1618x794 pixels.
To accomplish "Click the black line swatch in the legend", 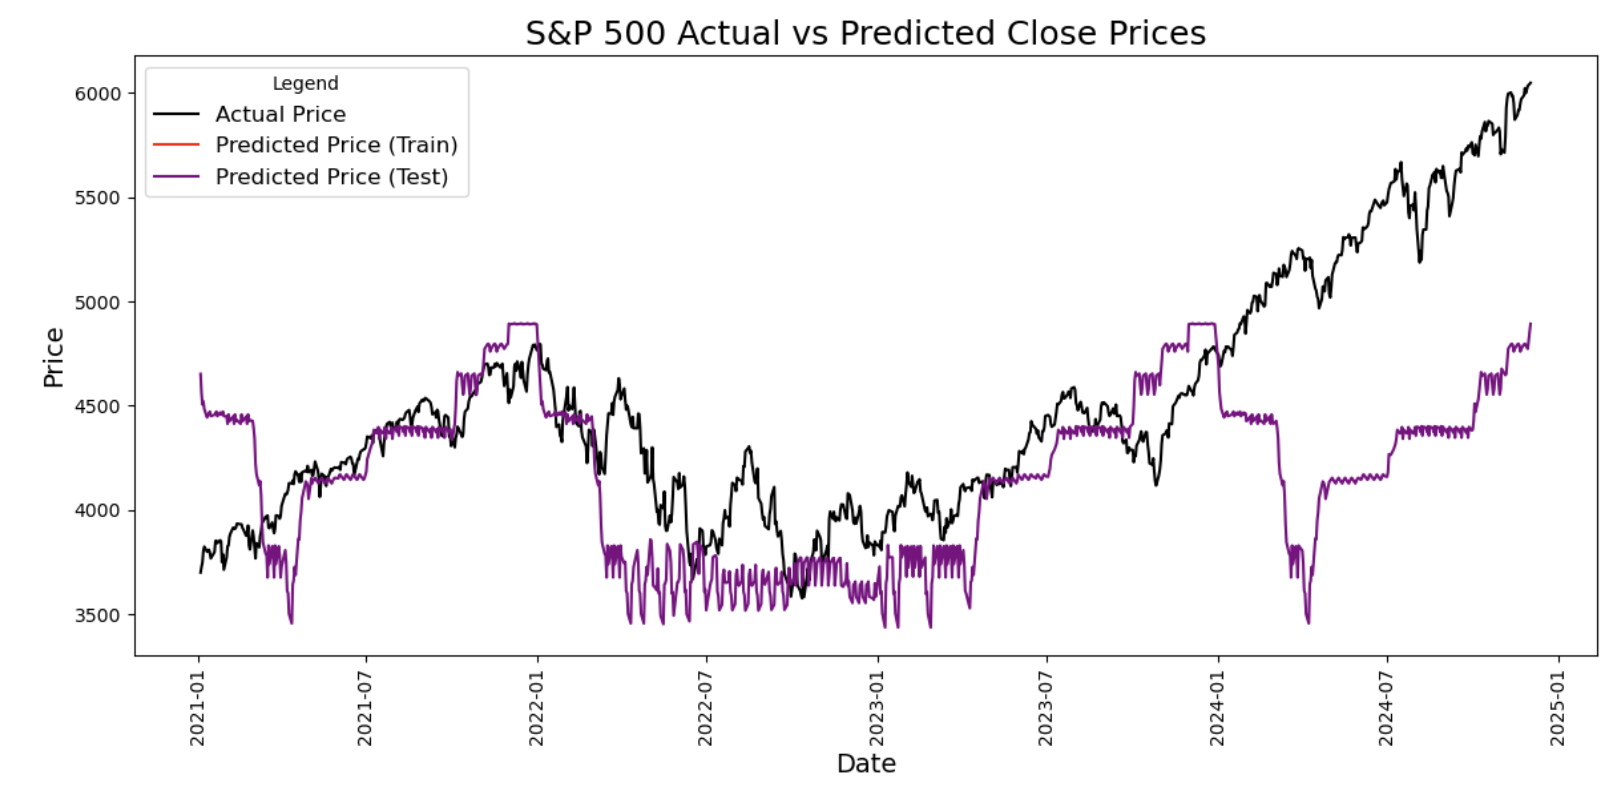I will tap(176, 114).
